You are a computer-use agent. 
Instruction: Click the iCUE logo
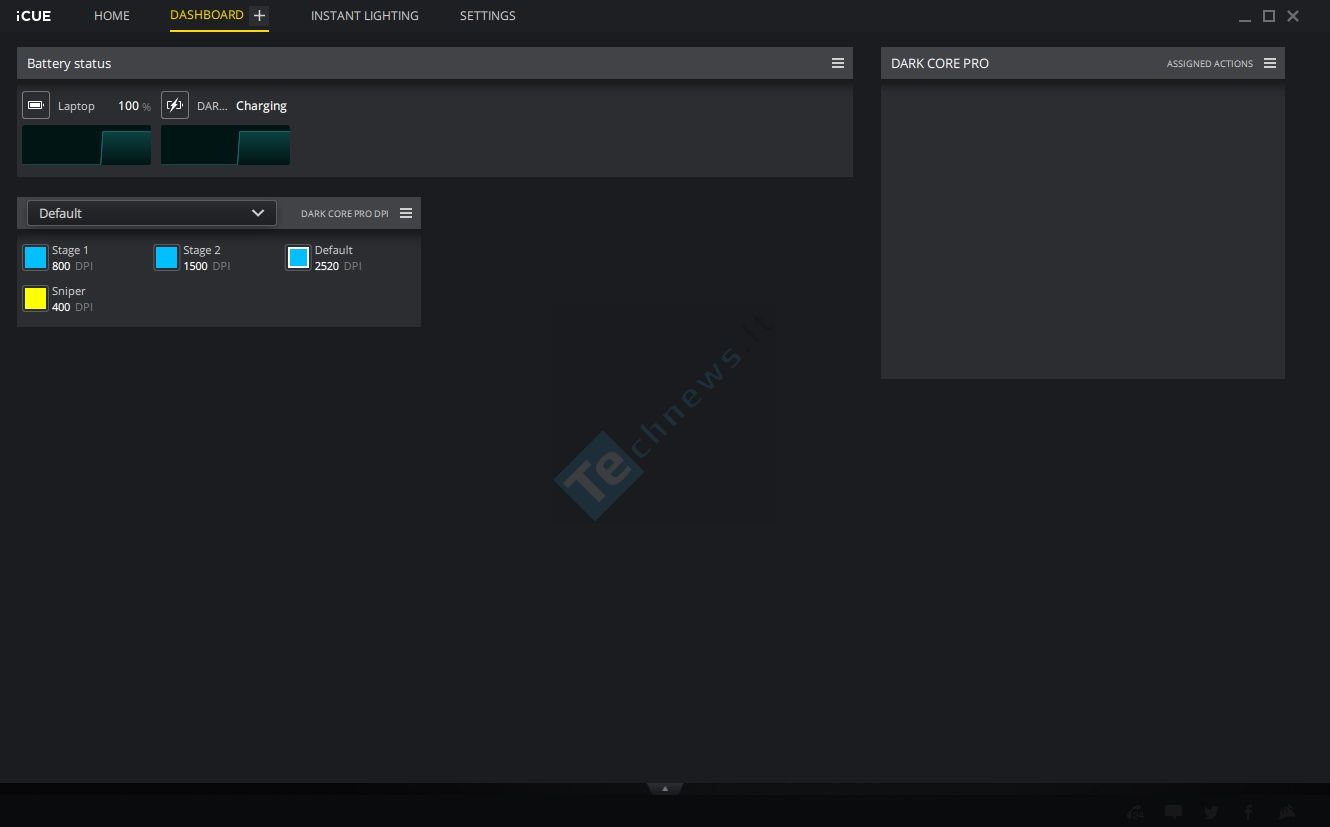click(34, 16)
